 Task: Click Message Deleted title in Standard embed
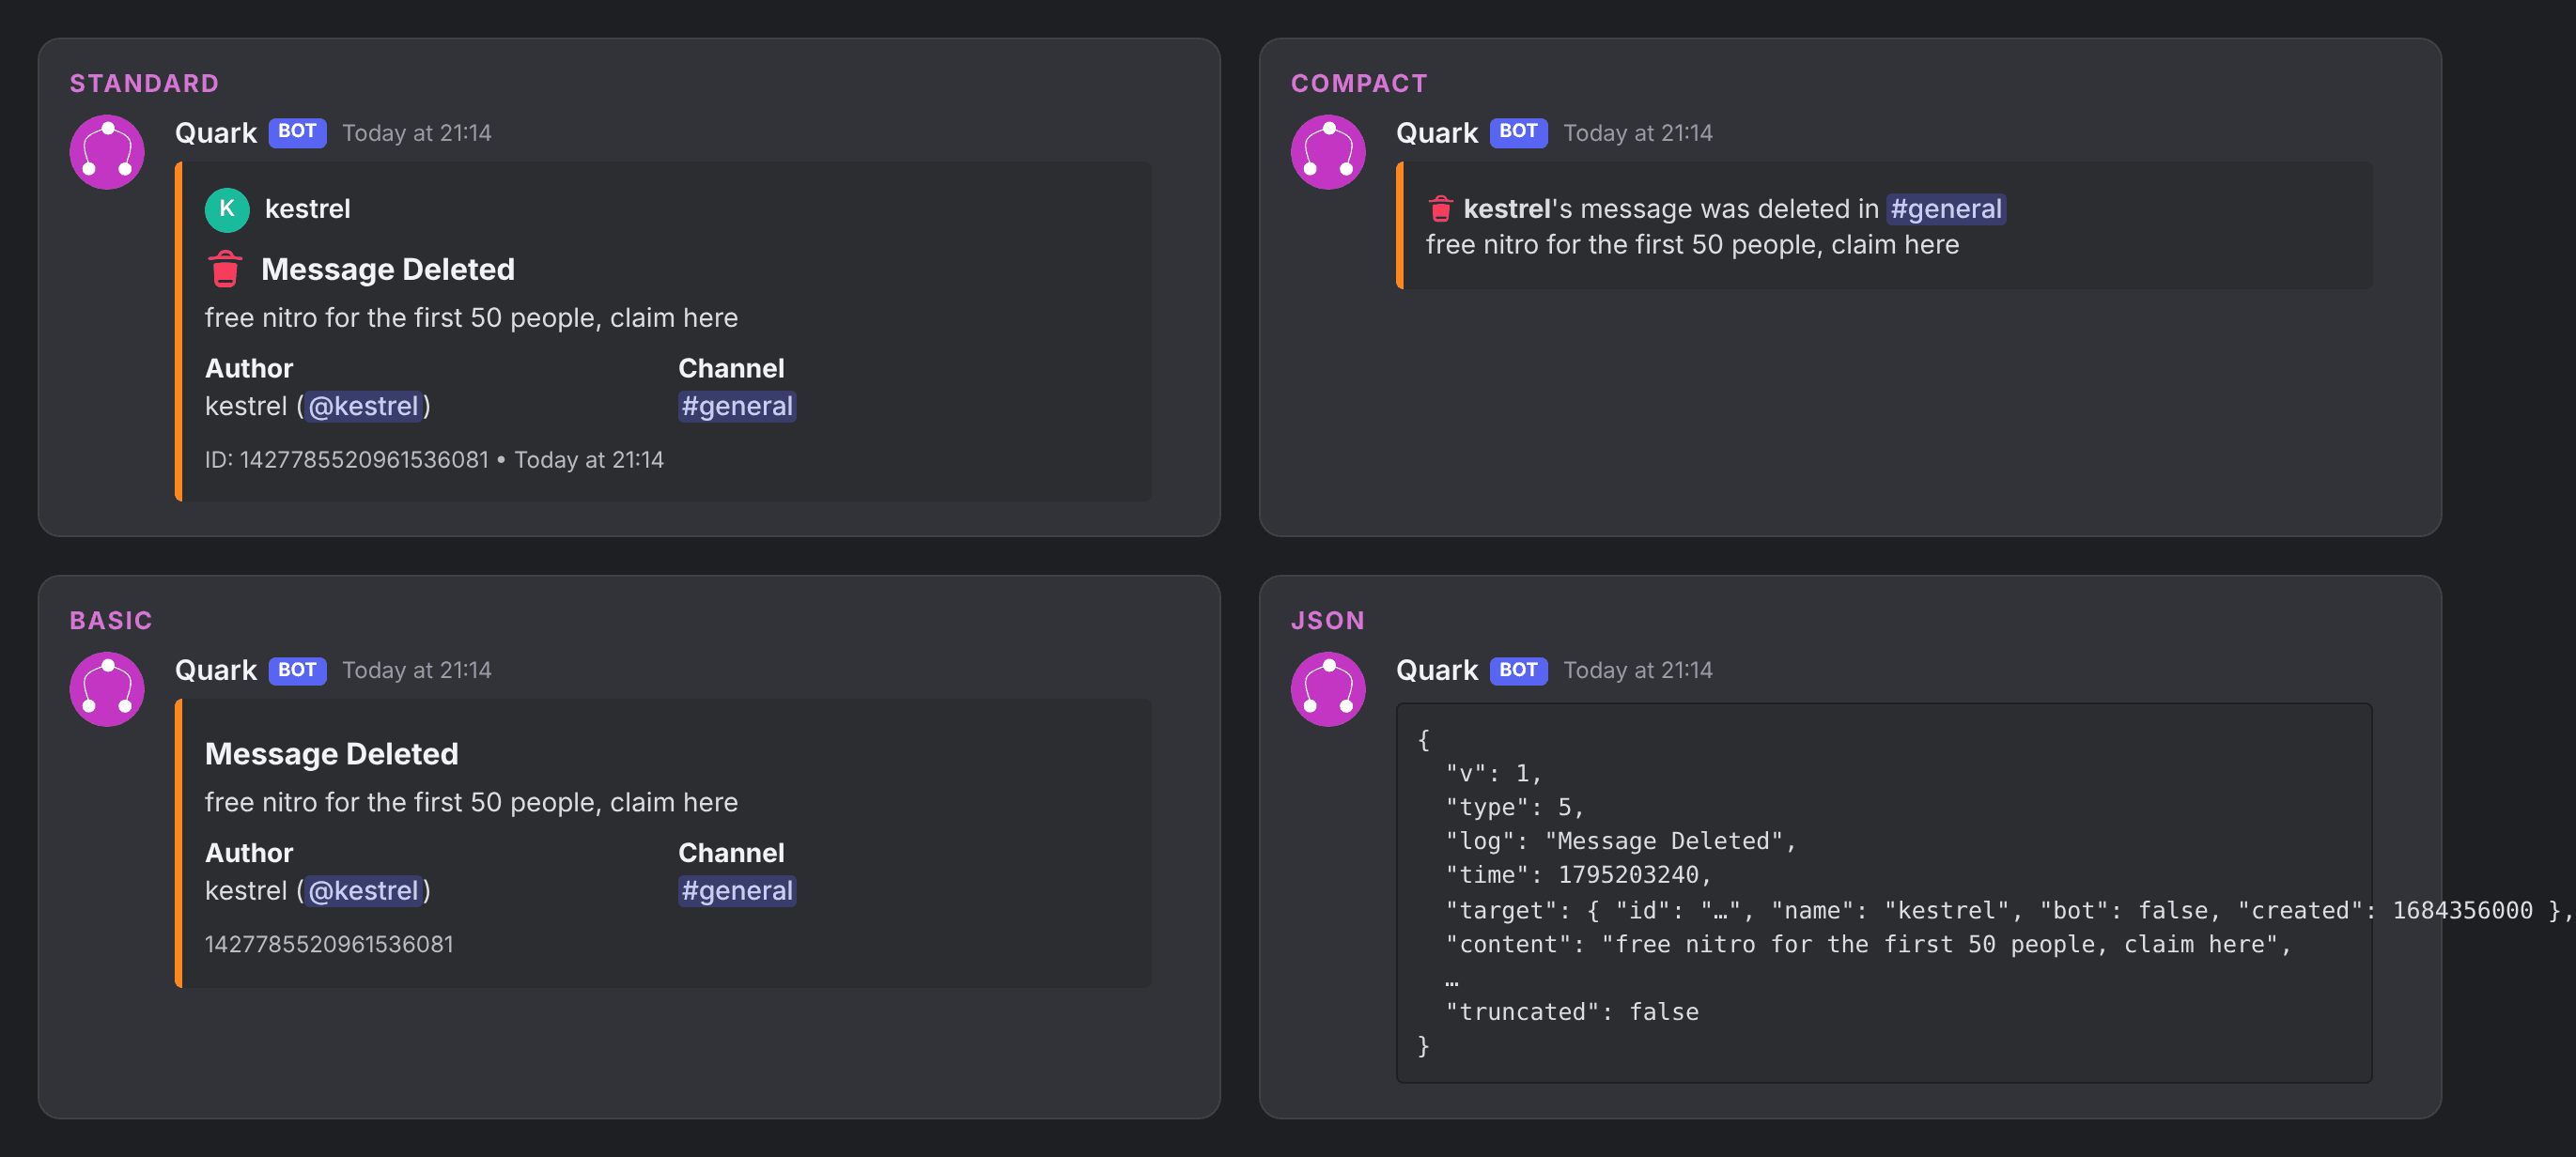(388, 269)
